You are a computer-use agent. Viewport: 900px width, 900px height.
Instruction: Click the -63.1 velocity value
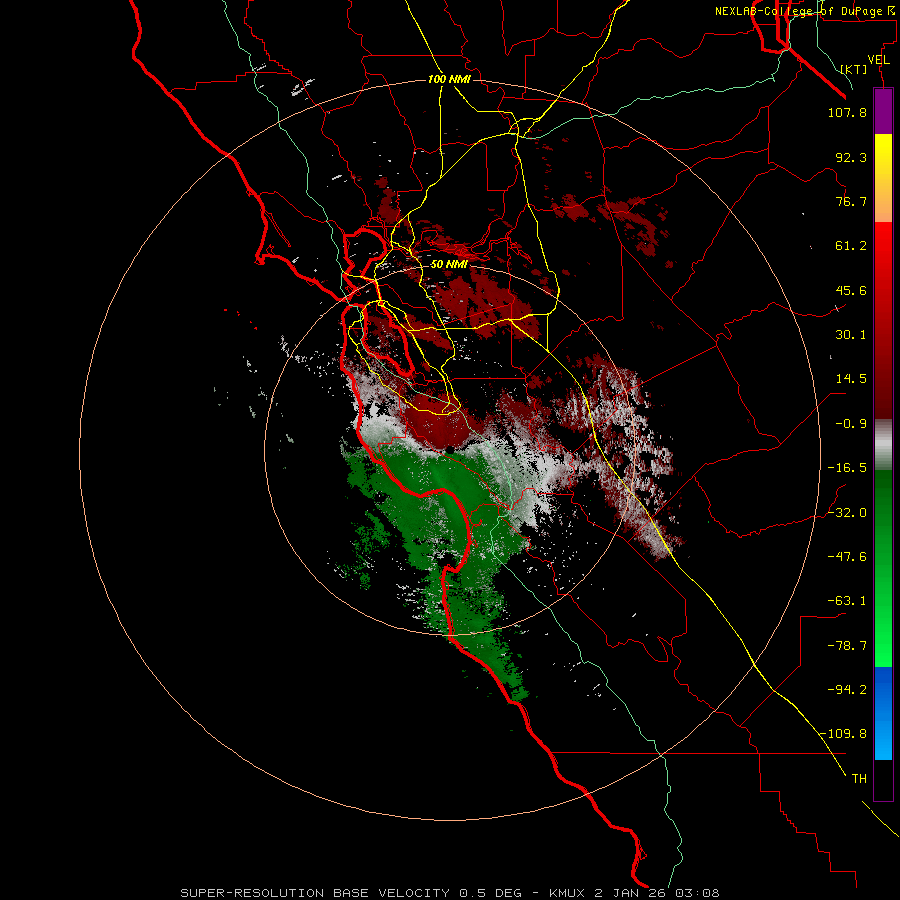(847, 601)
